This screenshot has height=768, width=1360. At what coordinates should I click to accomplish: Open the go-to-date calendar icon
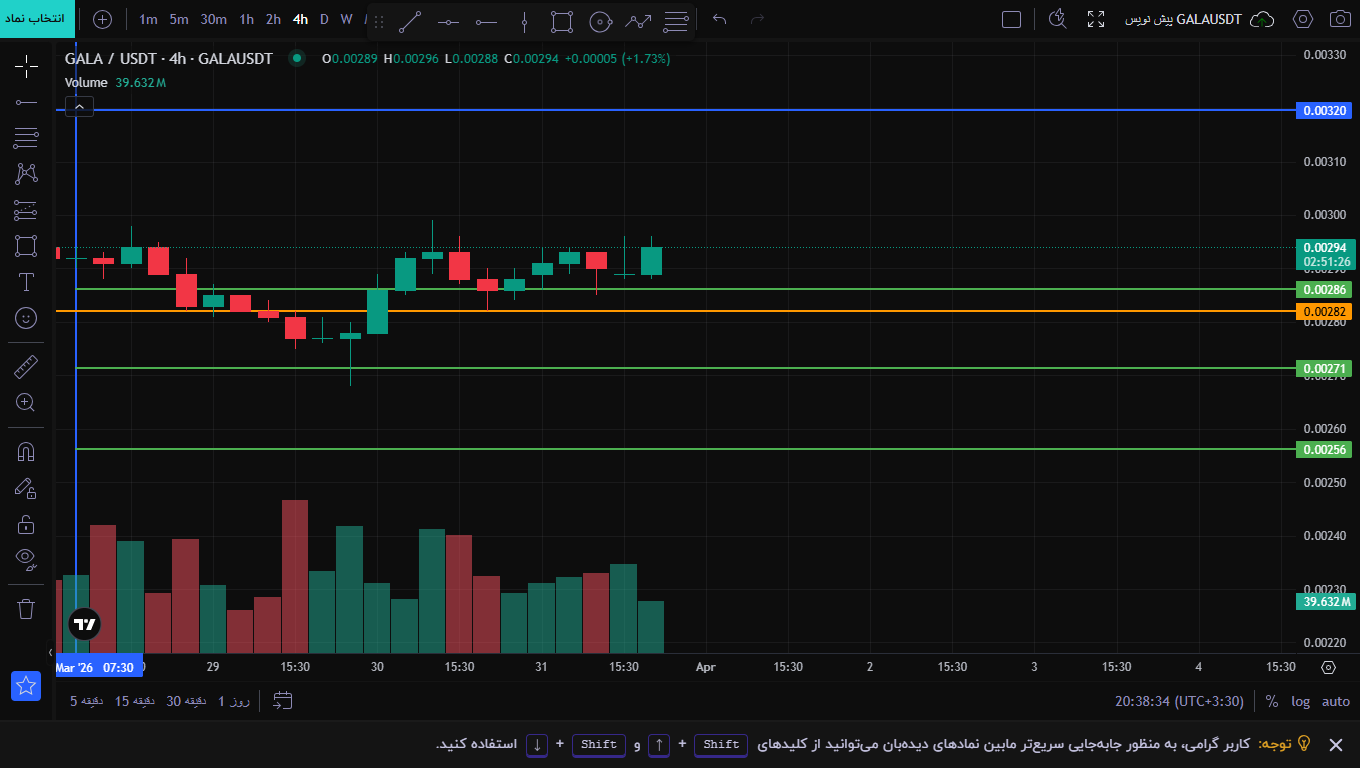coord(283,701)
